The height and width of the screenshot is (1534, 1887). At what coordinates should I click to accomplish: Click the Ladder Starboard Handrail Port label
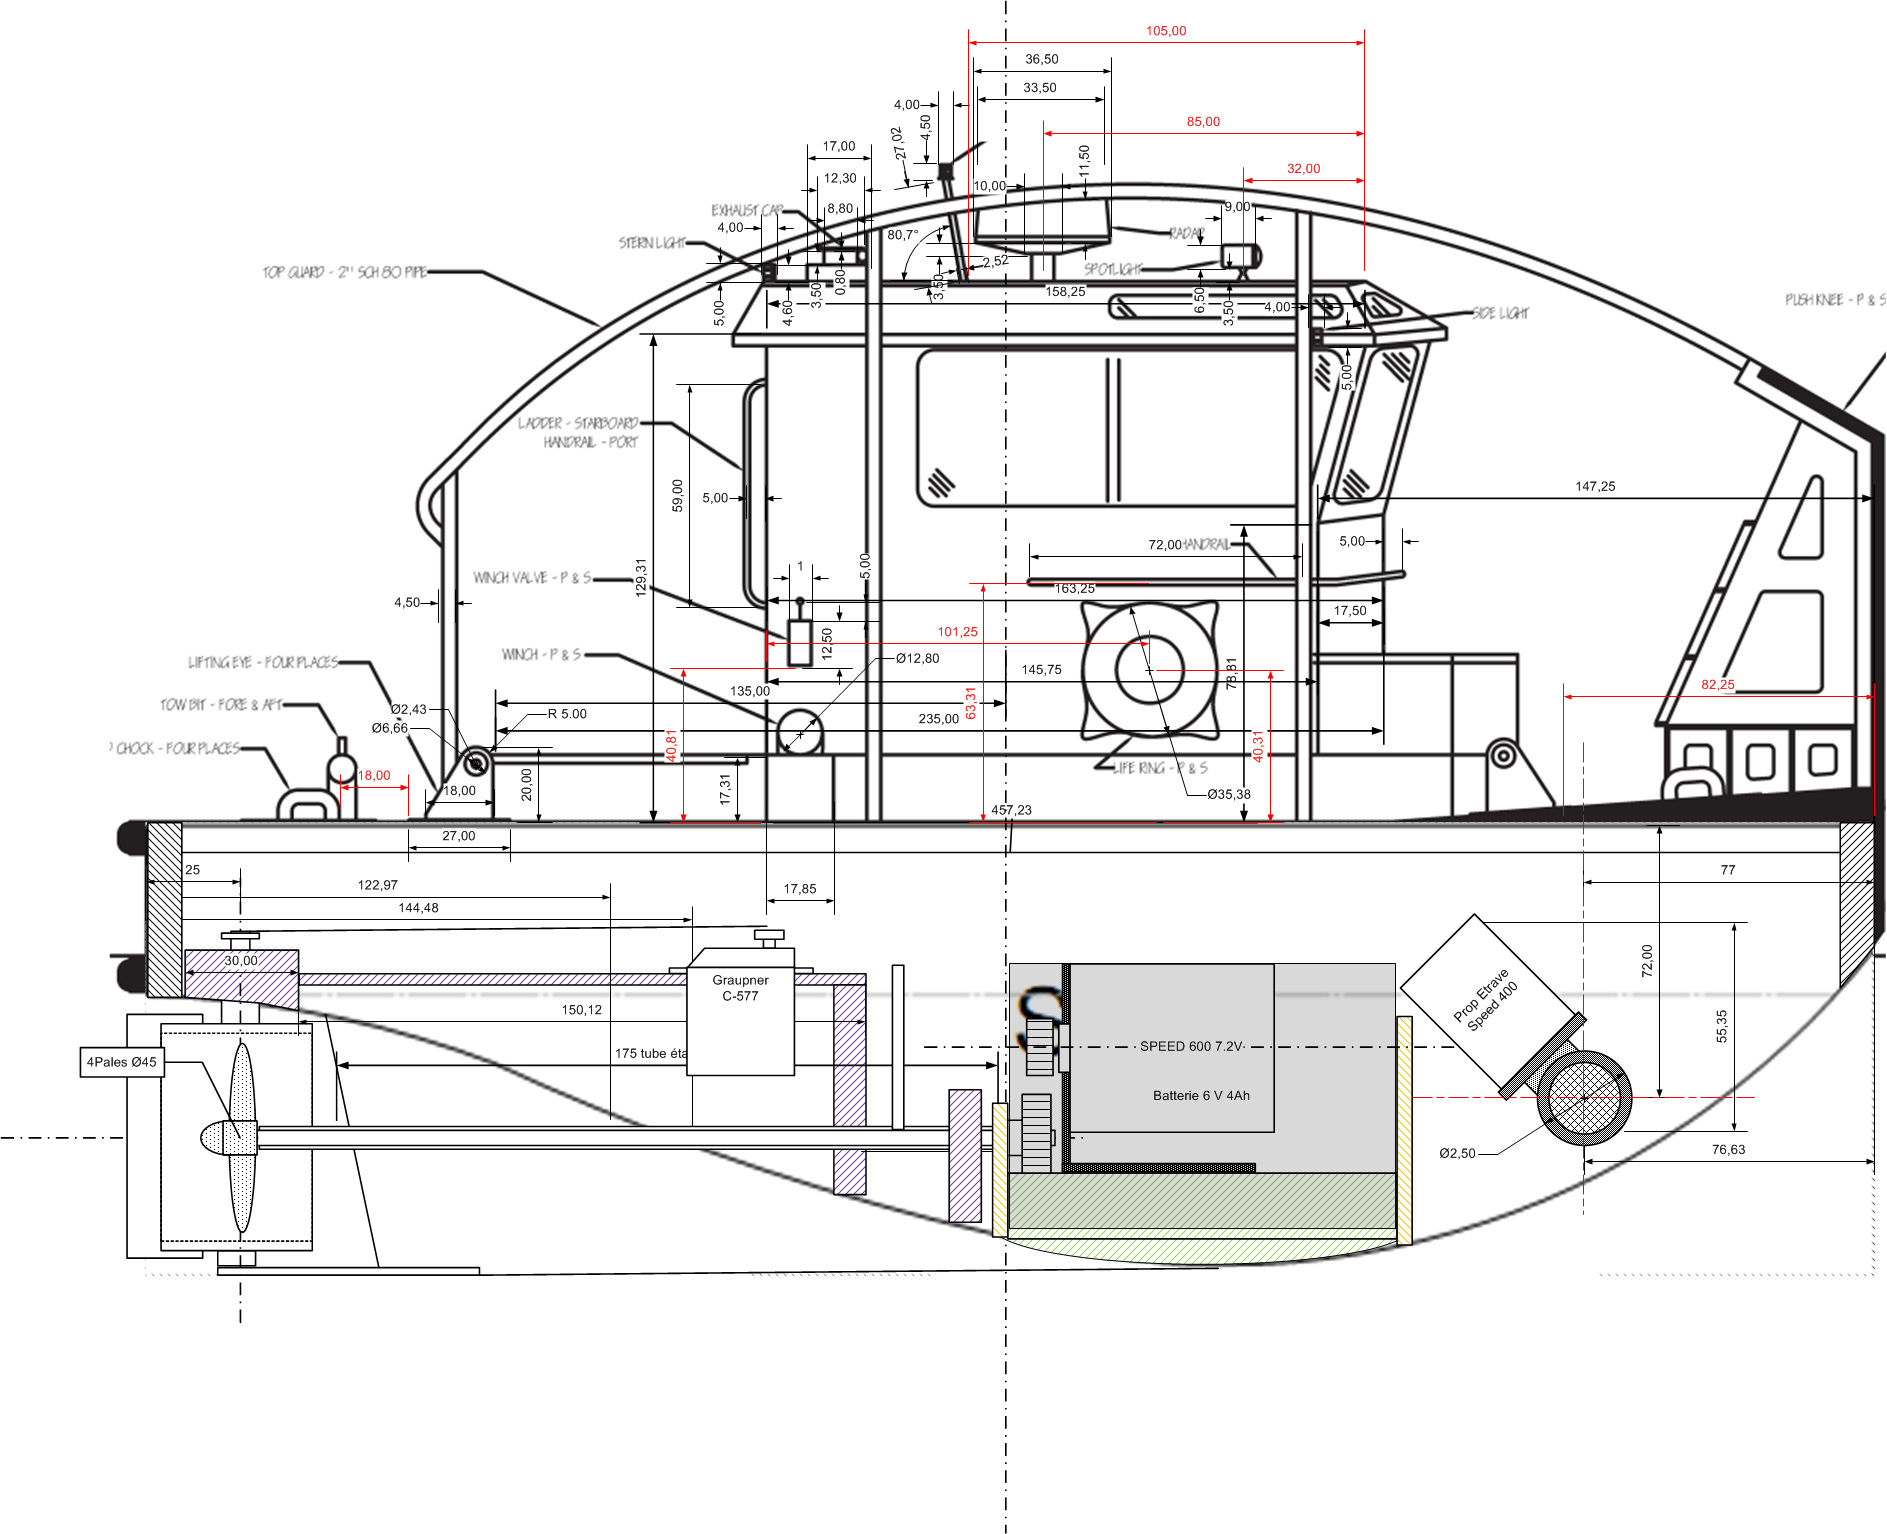578,430
